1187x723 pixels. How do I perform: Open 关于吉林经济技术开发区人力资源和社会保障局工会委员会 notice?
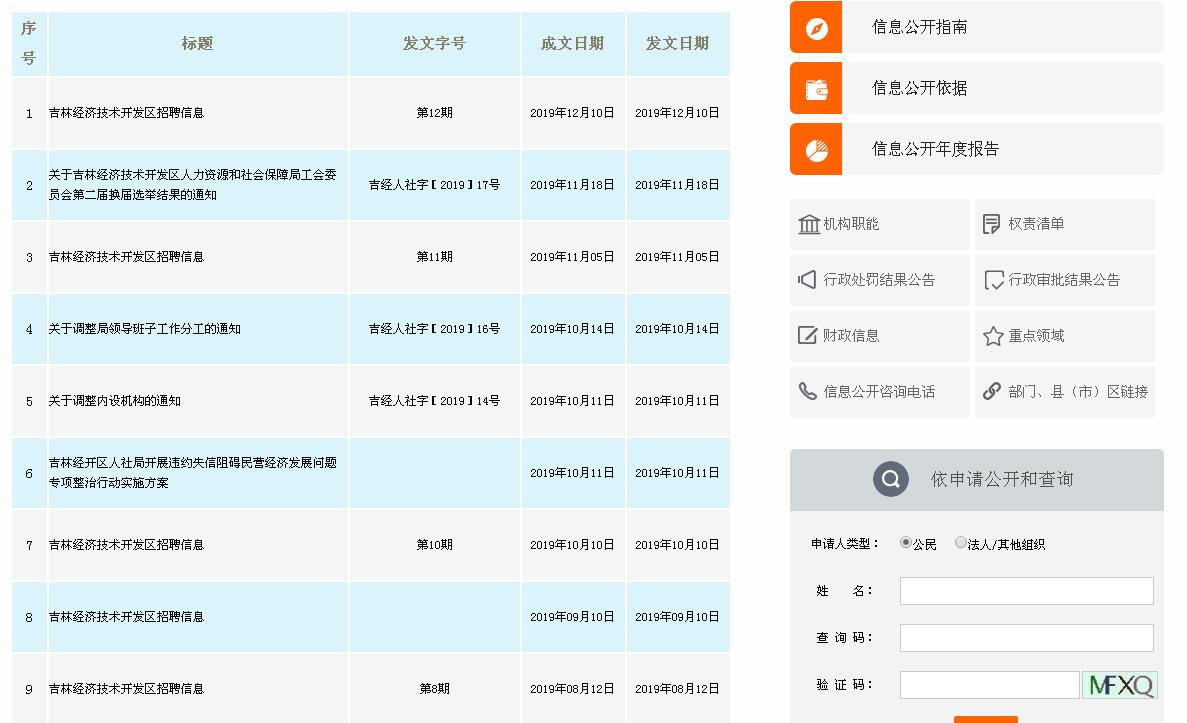click(x=192, y=185)
